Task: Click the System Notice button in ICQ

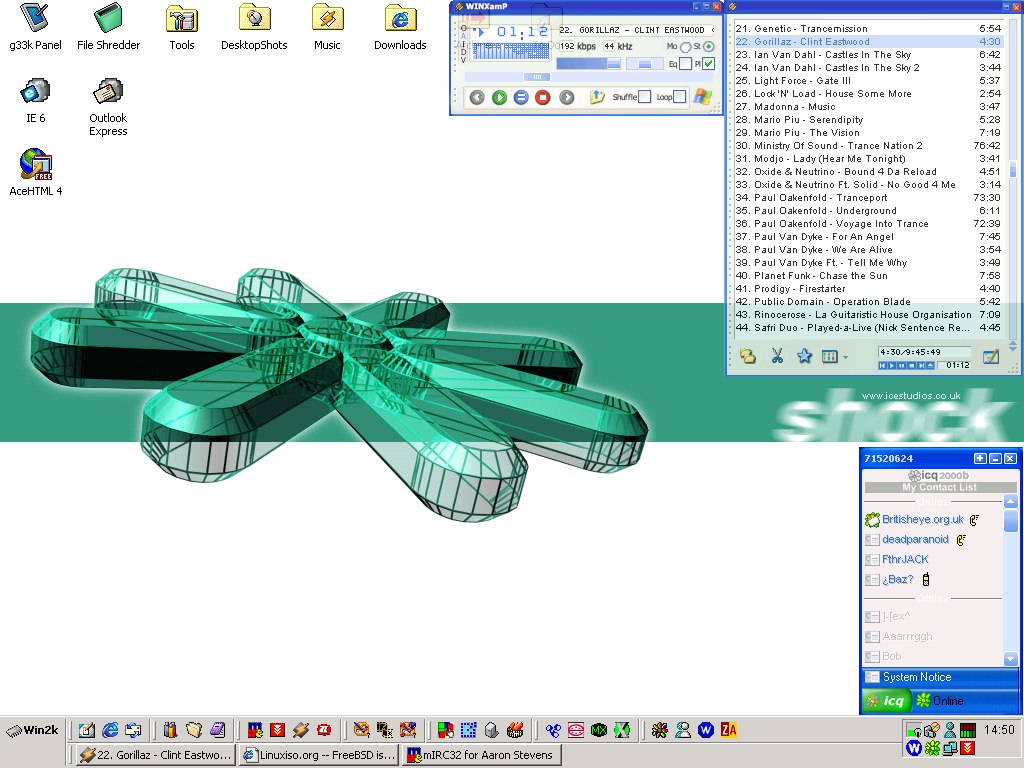Action: click(915, 677)
